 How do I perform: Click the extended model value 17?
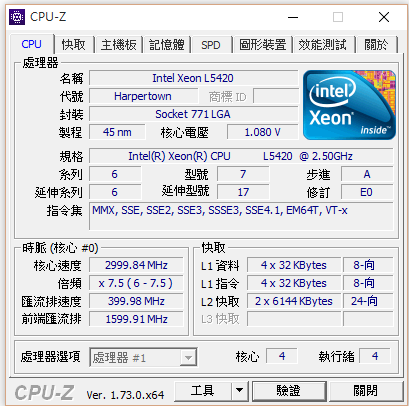coord(243,192)
